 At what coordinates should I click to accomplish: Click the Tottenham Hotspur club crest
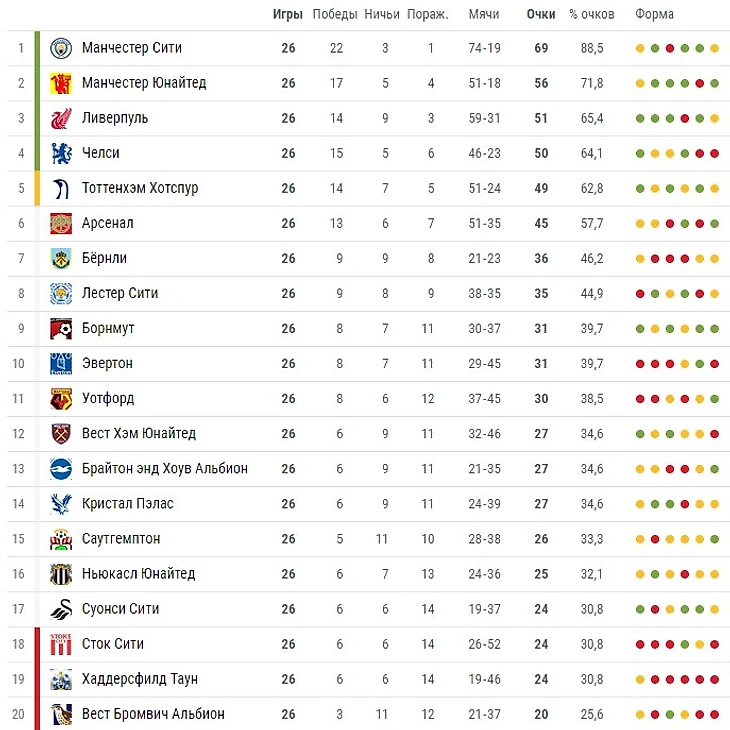61,188
